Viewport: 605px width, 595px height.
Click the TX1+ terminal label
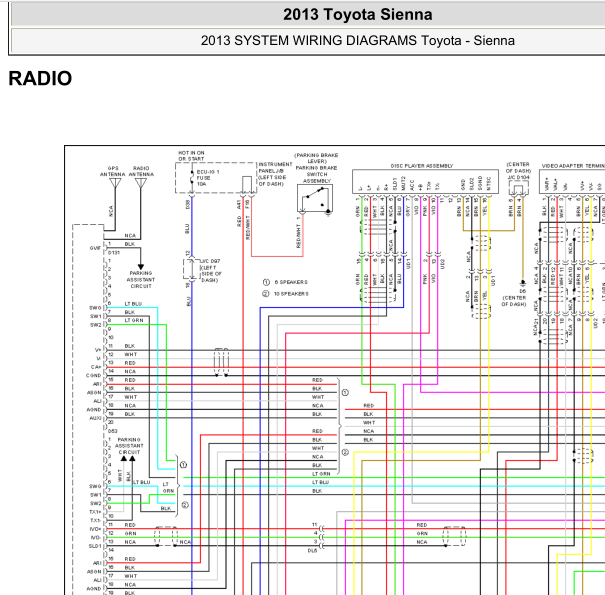click(x=95, y=512)
